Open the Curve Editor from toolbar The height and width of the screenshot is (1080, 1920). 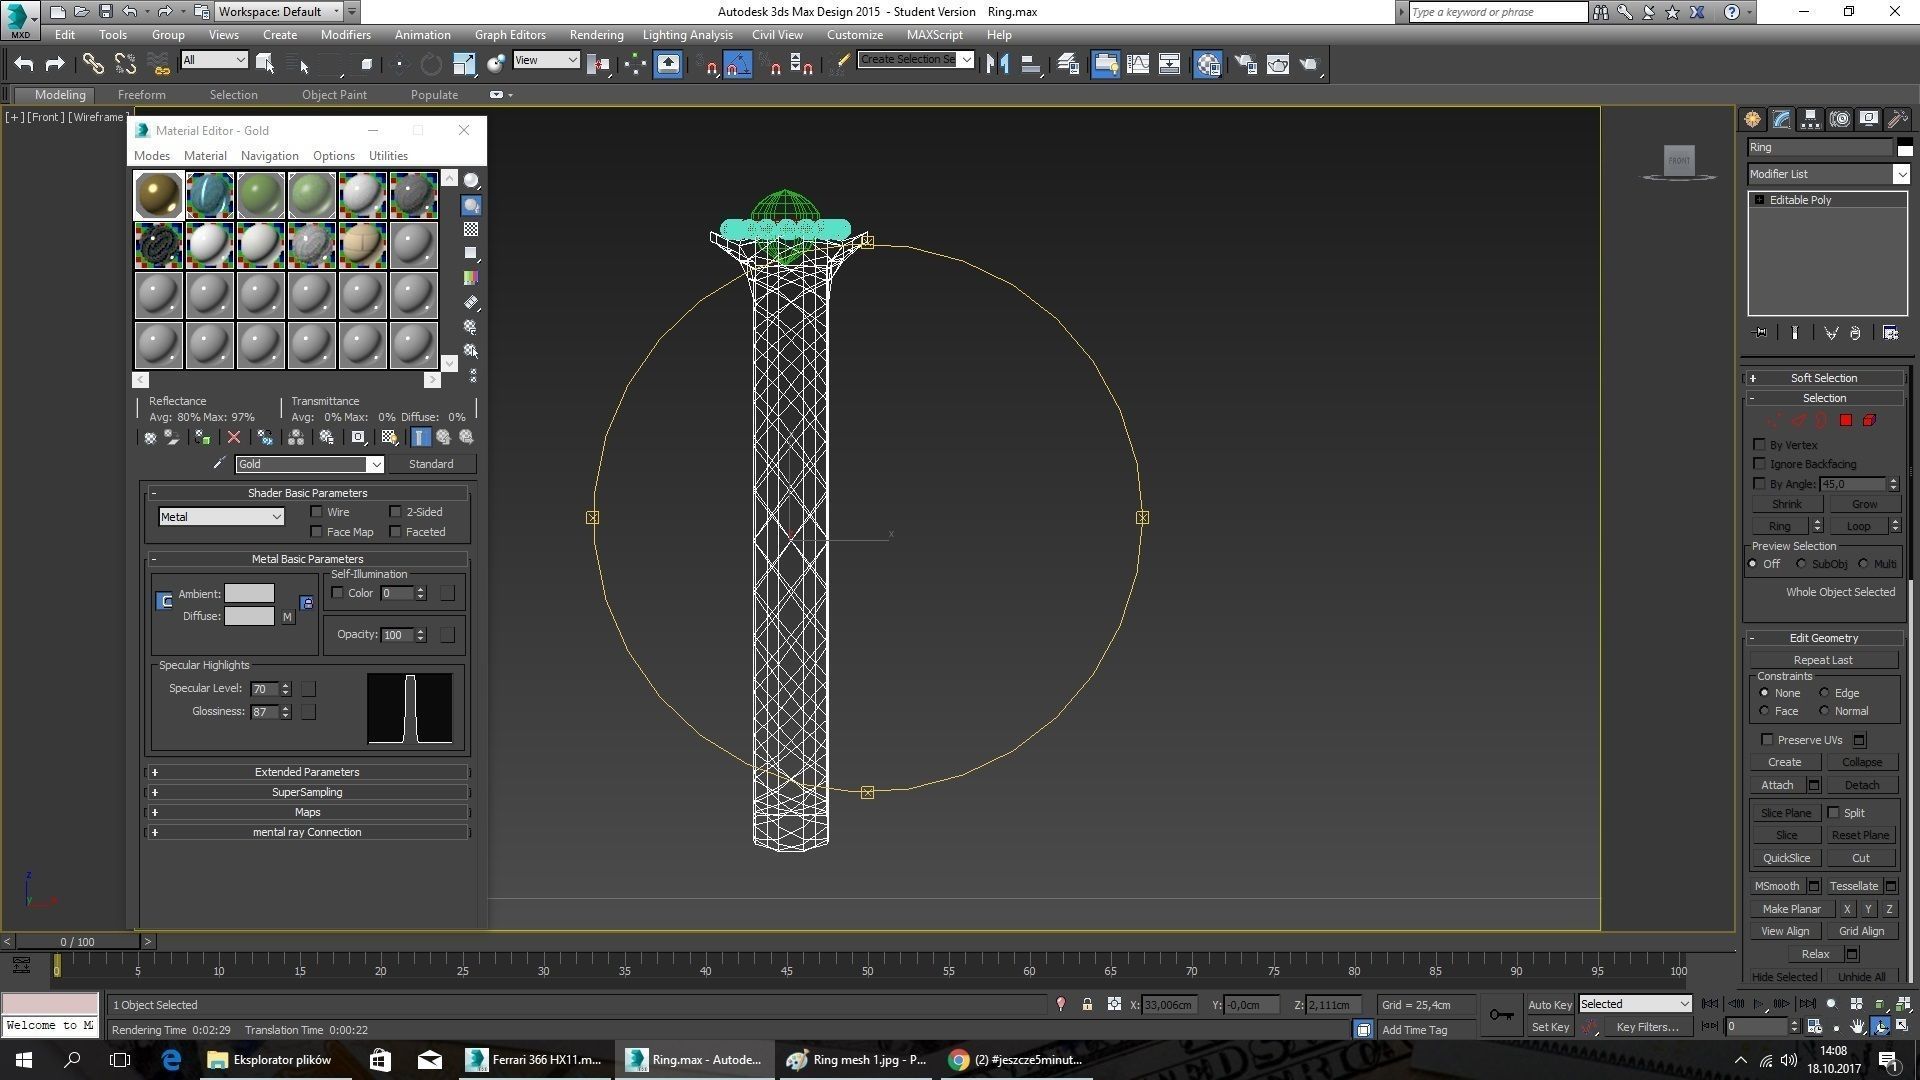point(1138,64)
